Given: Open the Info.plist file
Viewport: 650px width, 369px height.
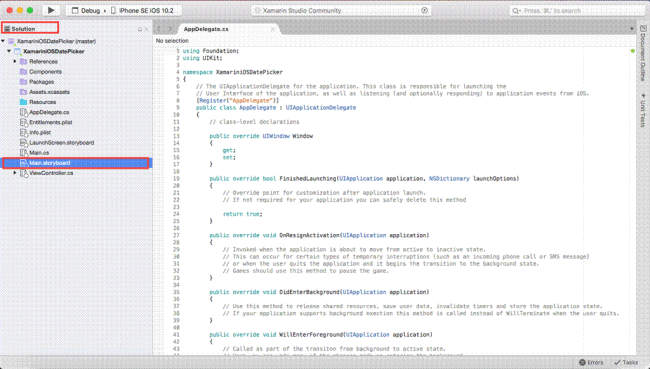Looking at the screenshot, I should (x=40, y=133).
